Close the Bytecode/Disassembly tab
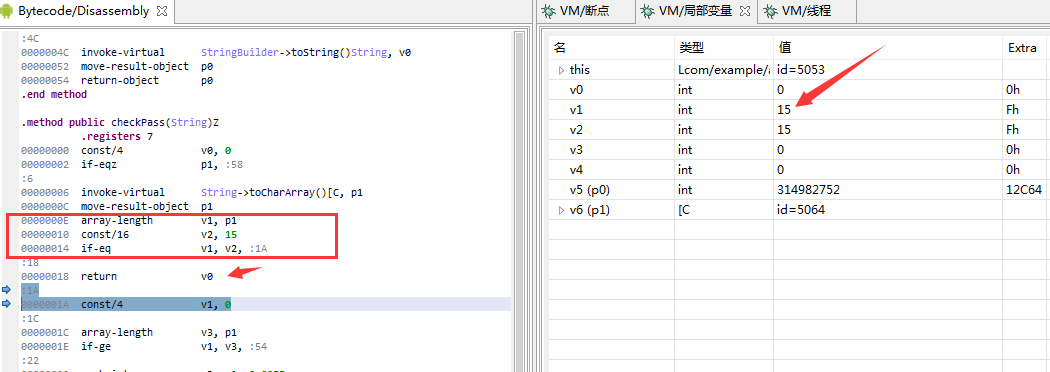The image size is (1050, 372). (161, 11)
